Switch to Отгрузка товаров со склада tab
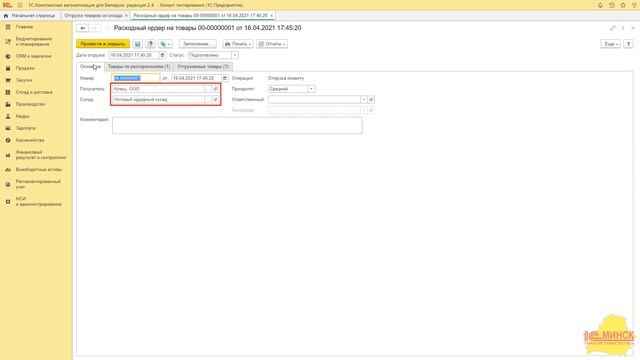The width and height of the screenshot is (640, 360). coord(93,16)
